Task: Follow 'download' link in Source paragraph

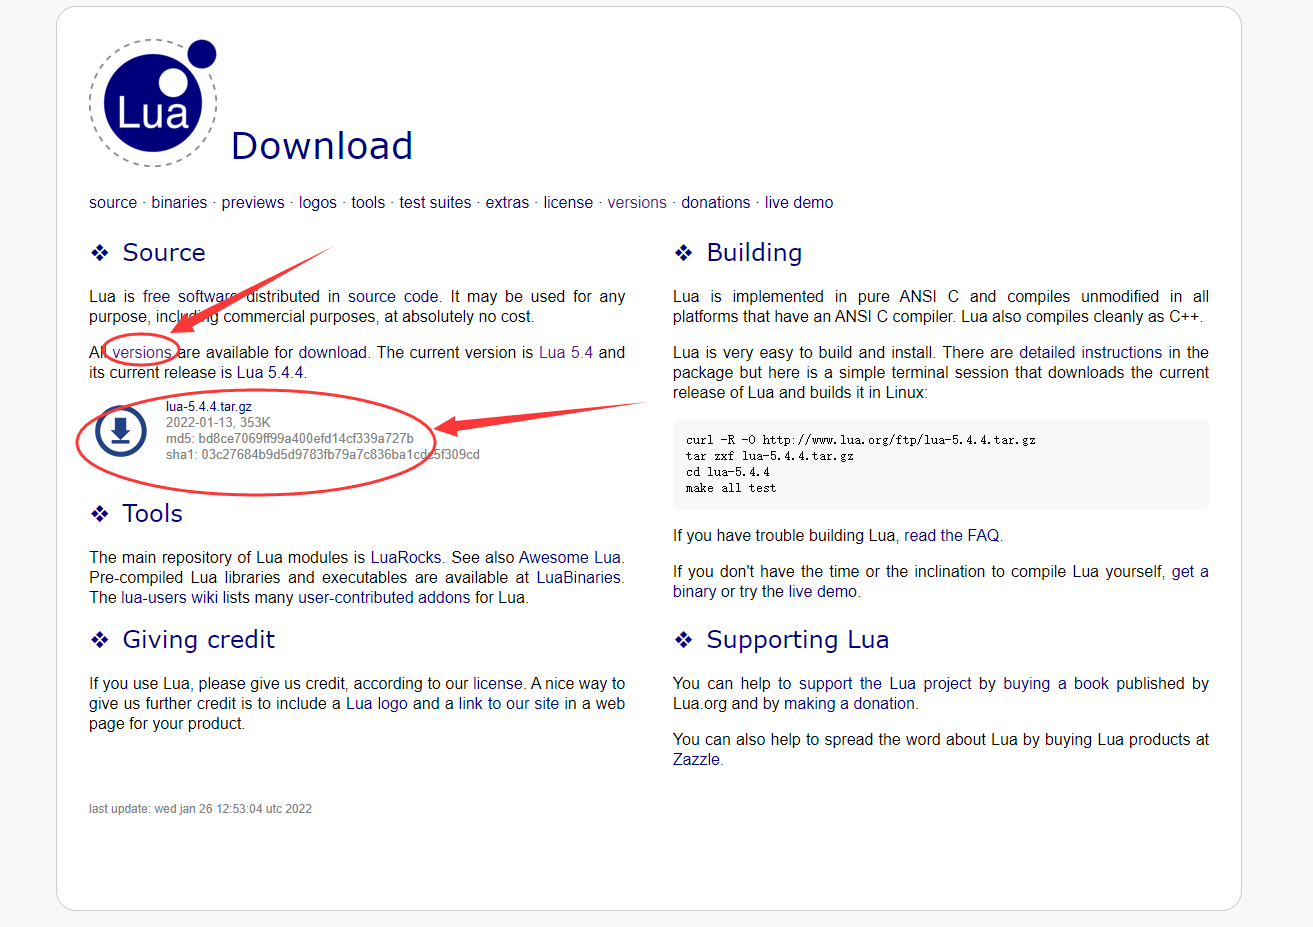Action: click(332, 352)
